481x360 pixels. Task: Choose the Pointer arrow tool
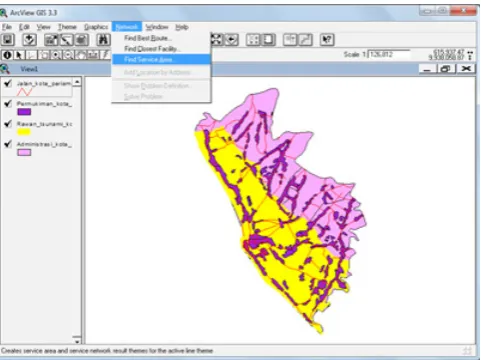19,55
